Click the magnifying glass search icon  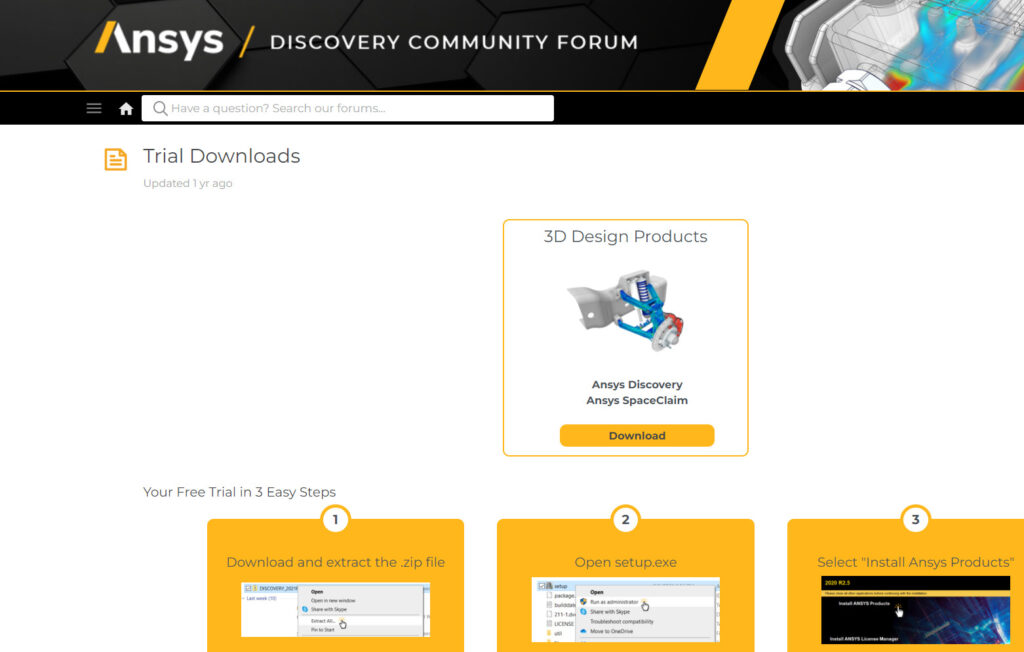tap(162, 108)
